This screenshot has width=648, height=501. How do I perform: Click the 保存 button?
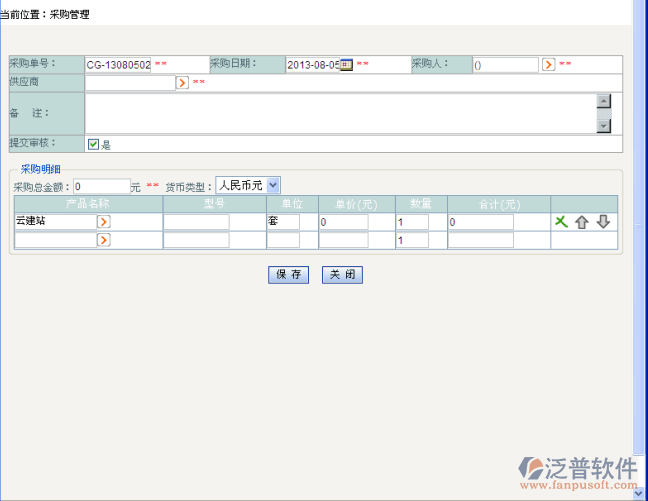pyautogui.click(x=288, y=275)
